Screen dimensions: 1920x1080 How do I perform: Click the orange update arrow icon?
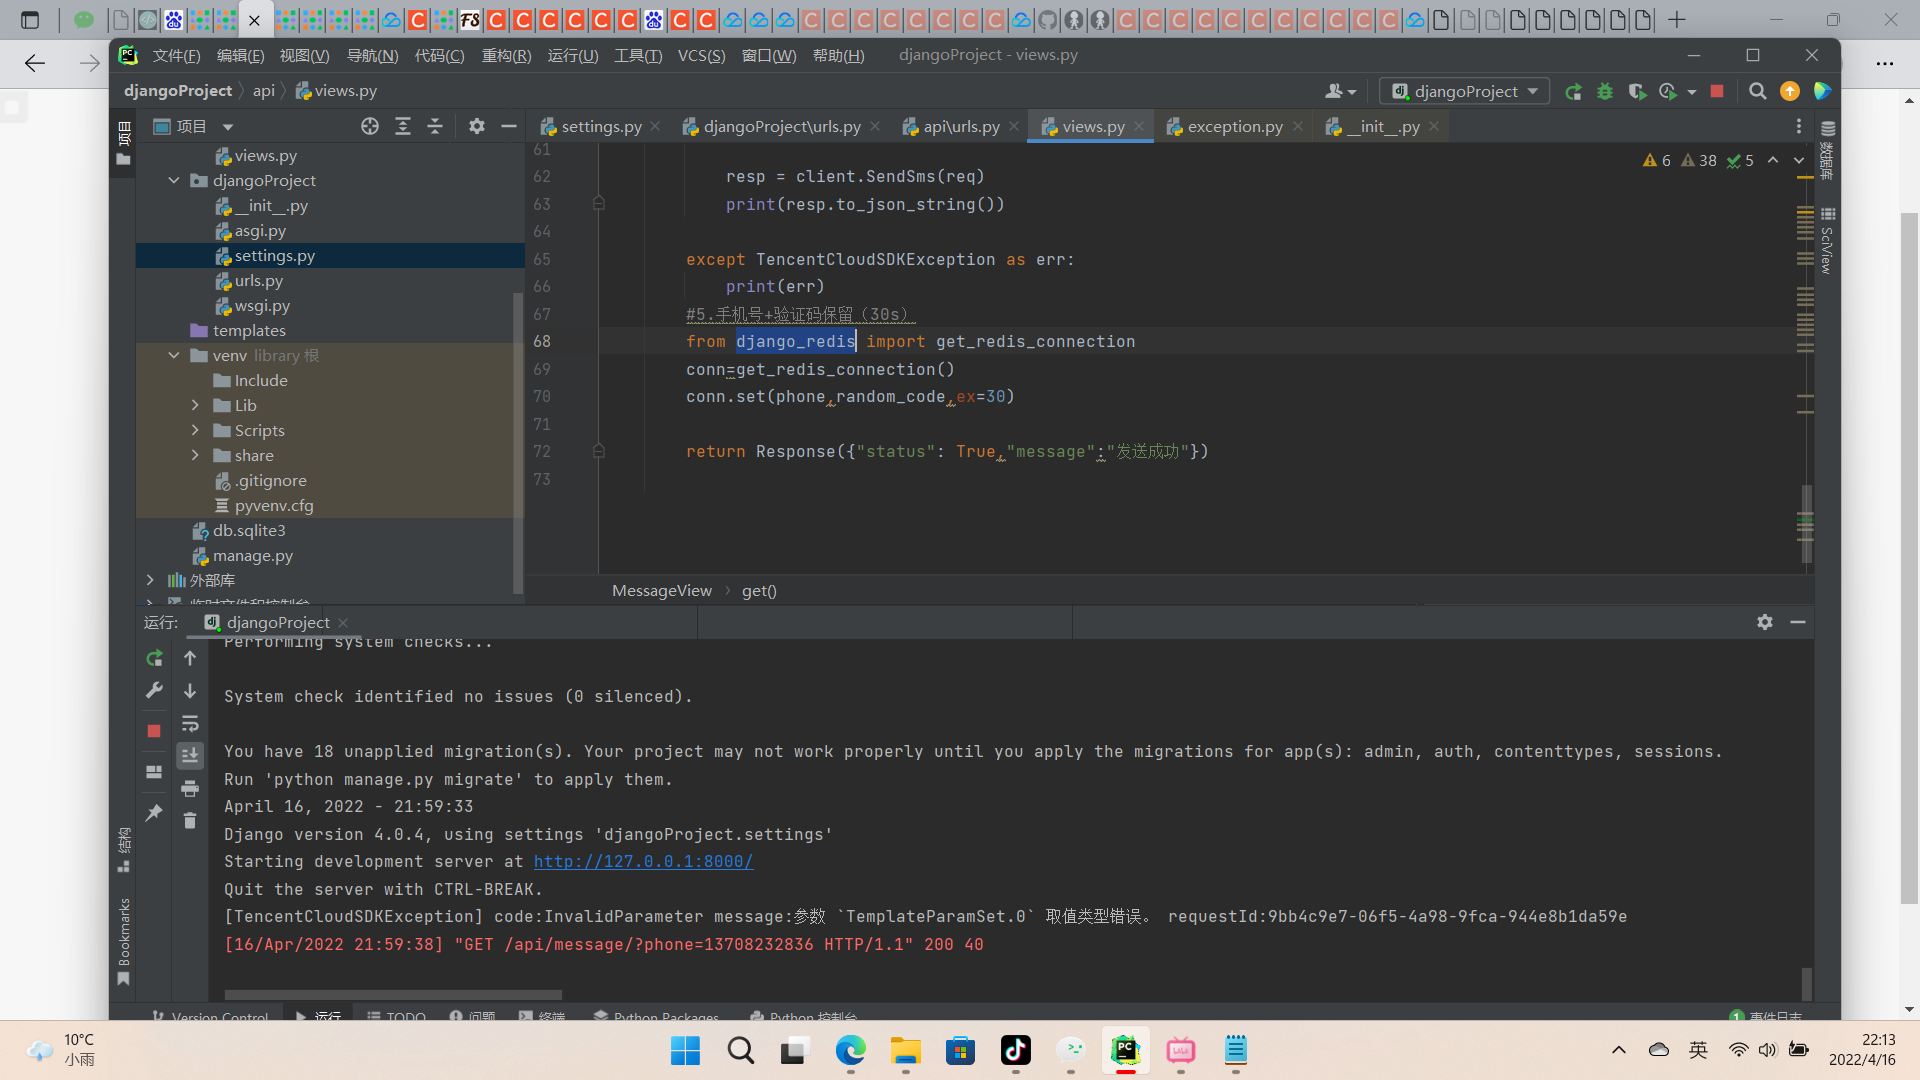coord(1790,91)
